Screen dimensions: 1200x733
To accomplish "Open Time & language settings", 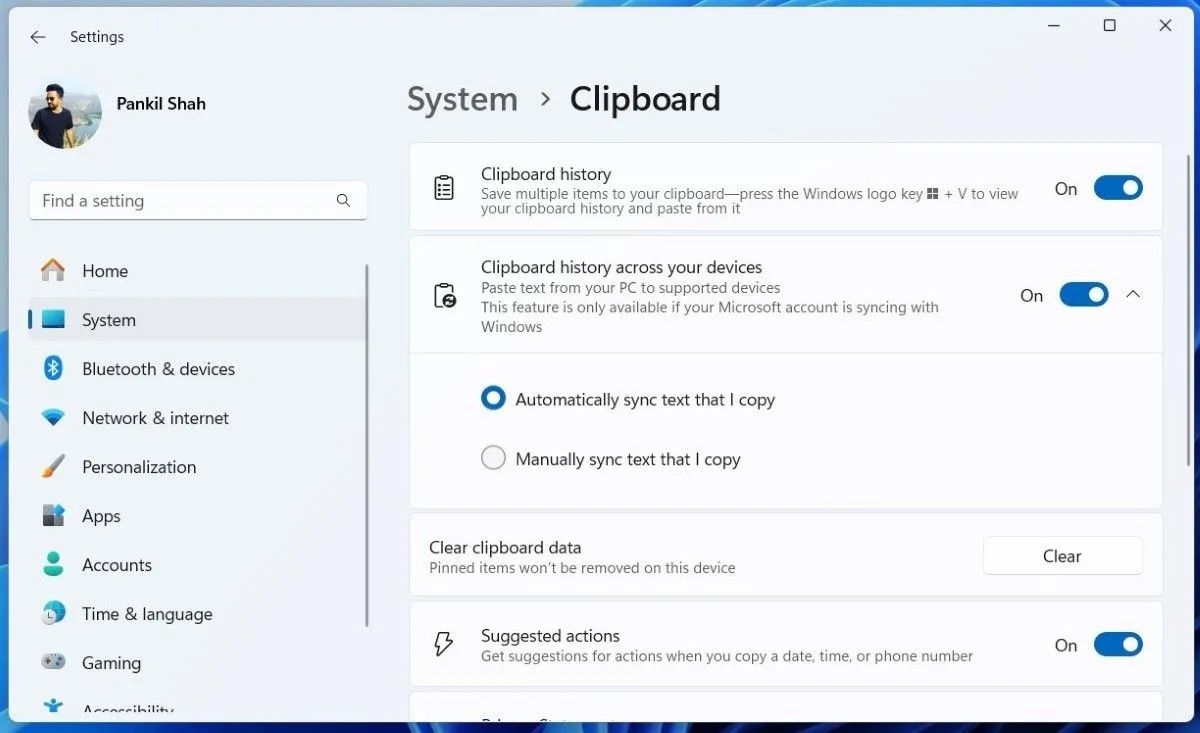I will point(52,614).
